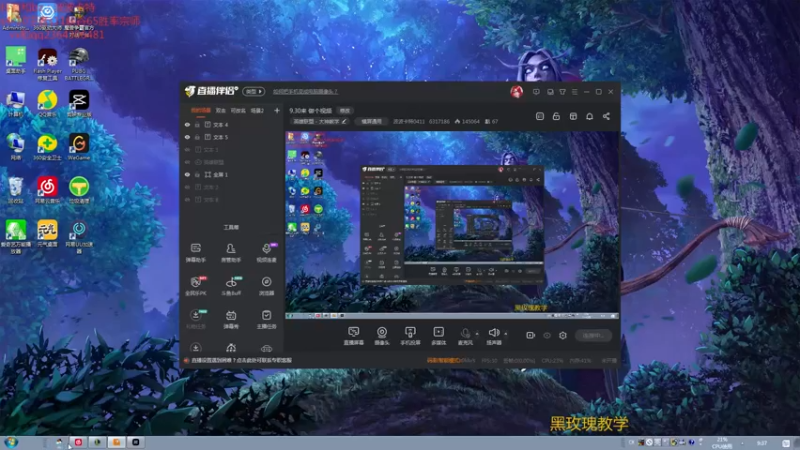Open the share icon at top right

(606, 116)
